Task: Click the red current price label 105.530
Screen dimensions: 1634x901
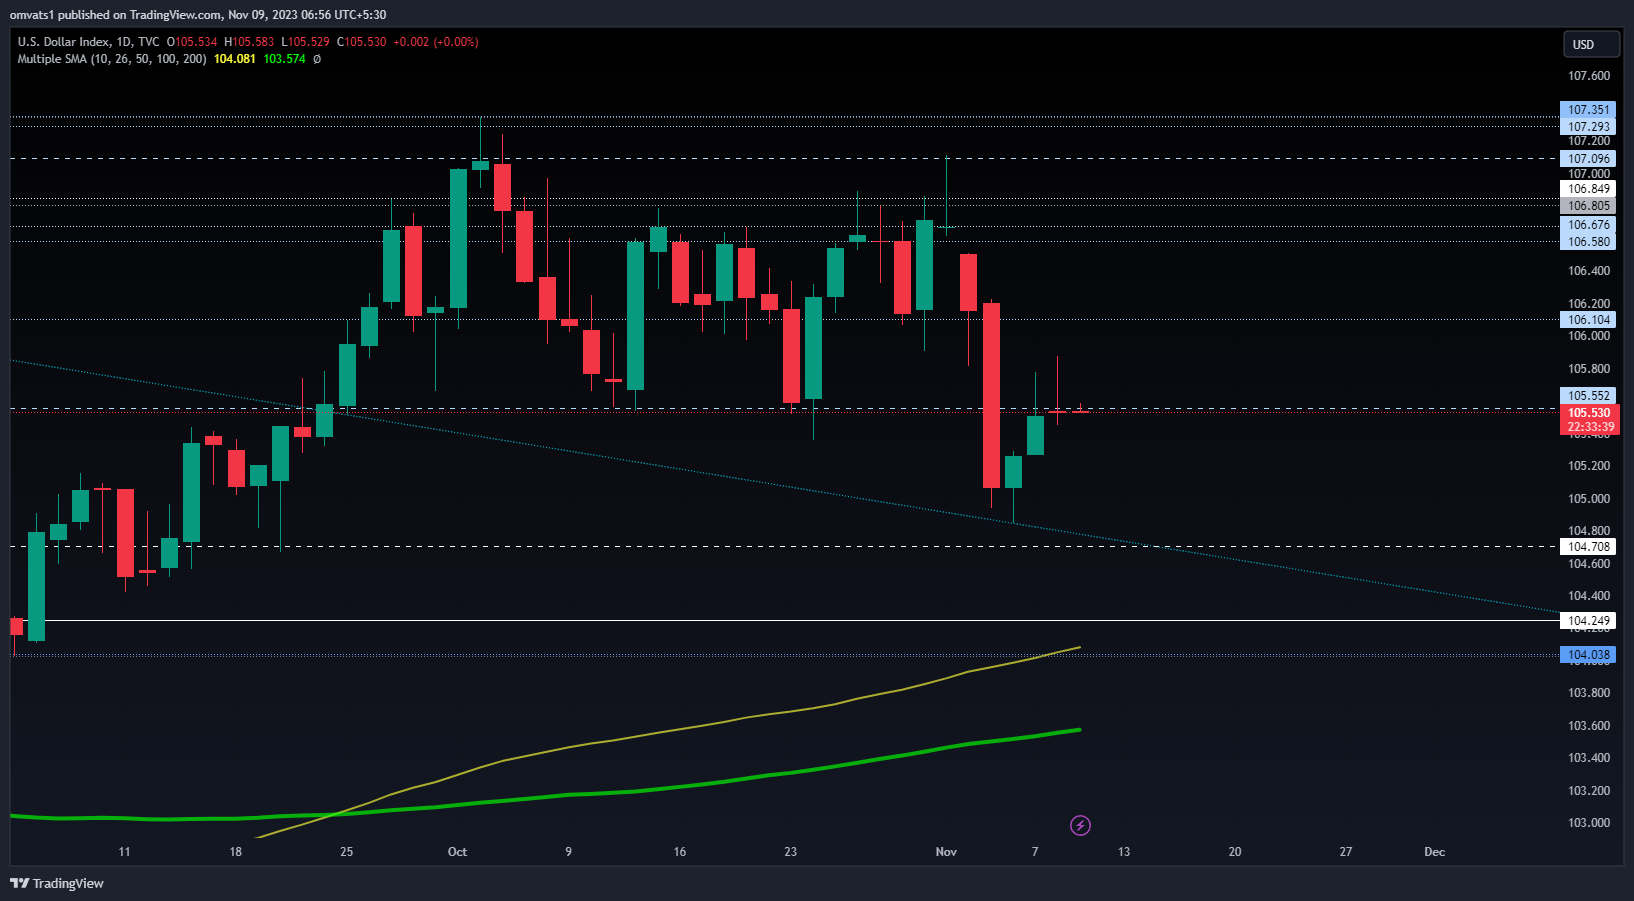Action: pyautogui.click(x=1589, y=413)
